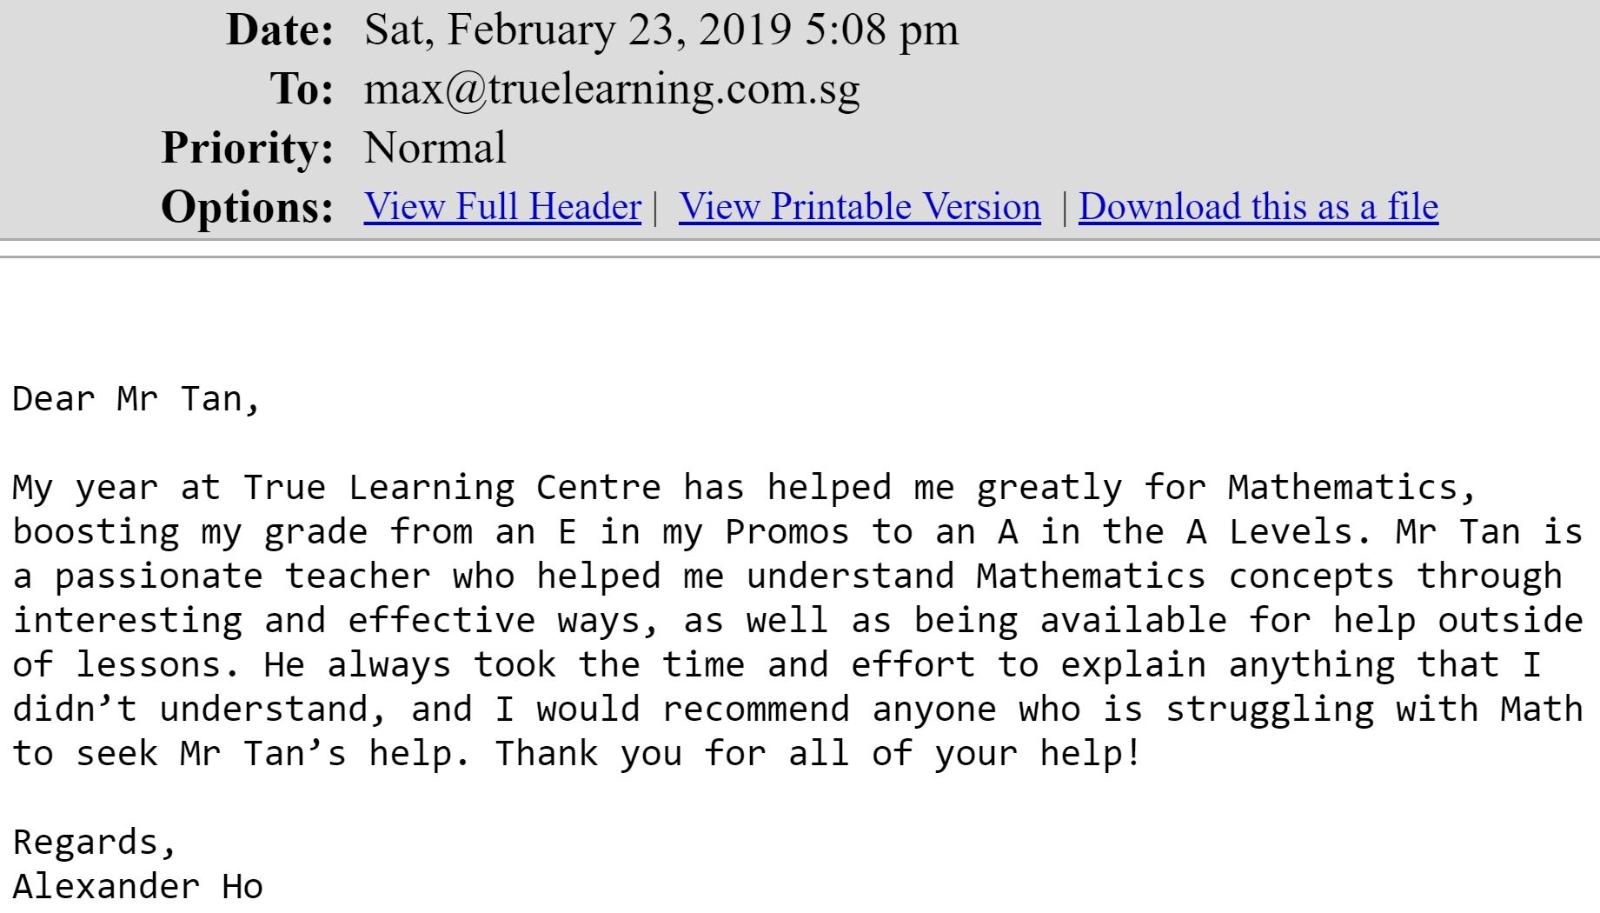Click the To: header label
The image size is (1600, 913).
[x=301, y=89]
